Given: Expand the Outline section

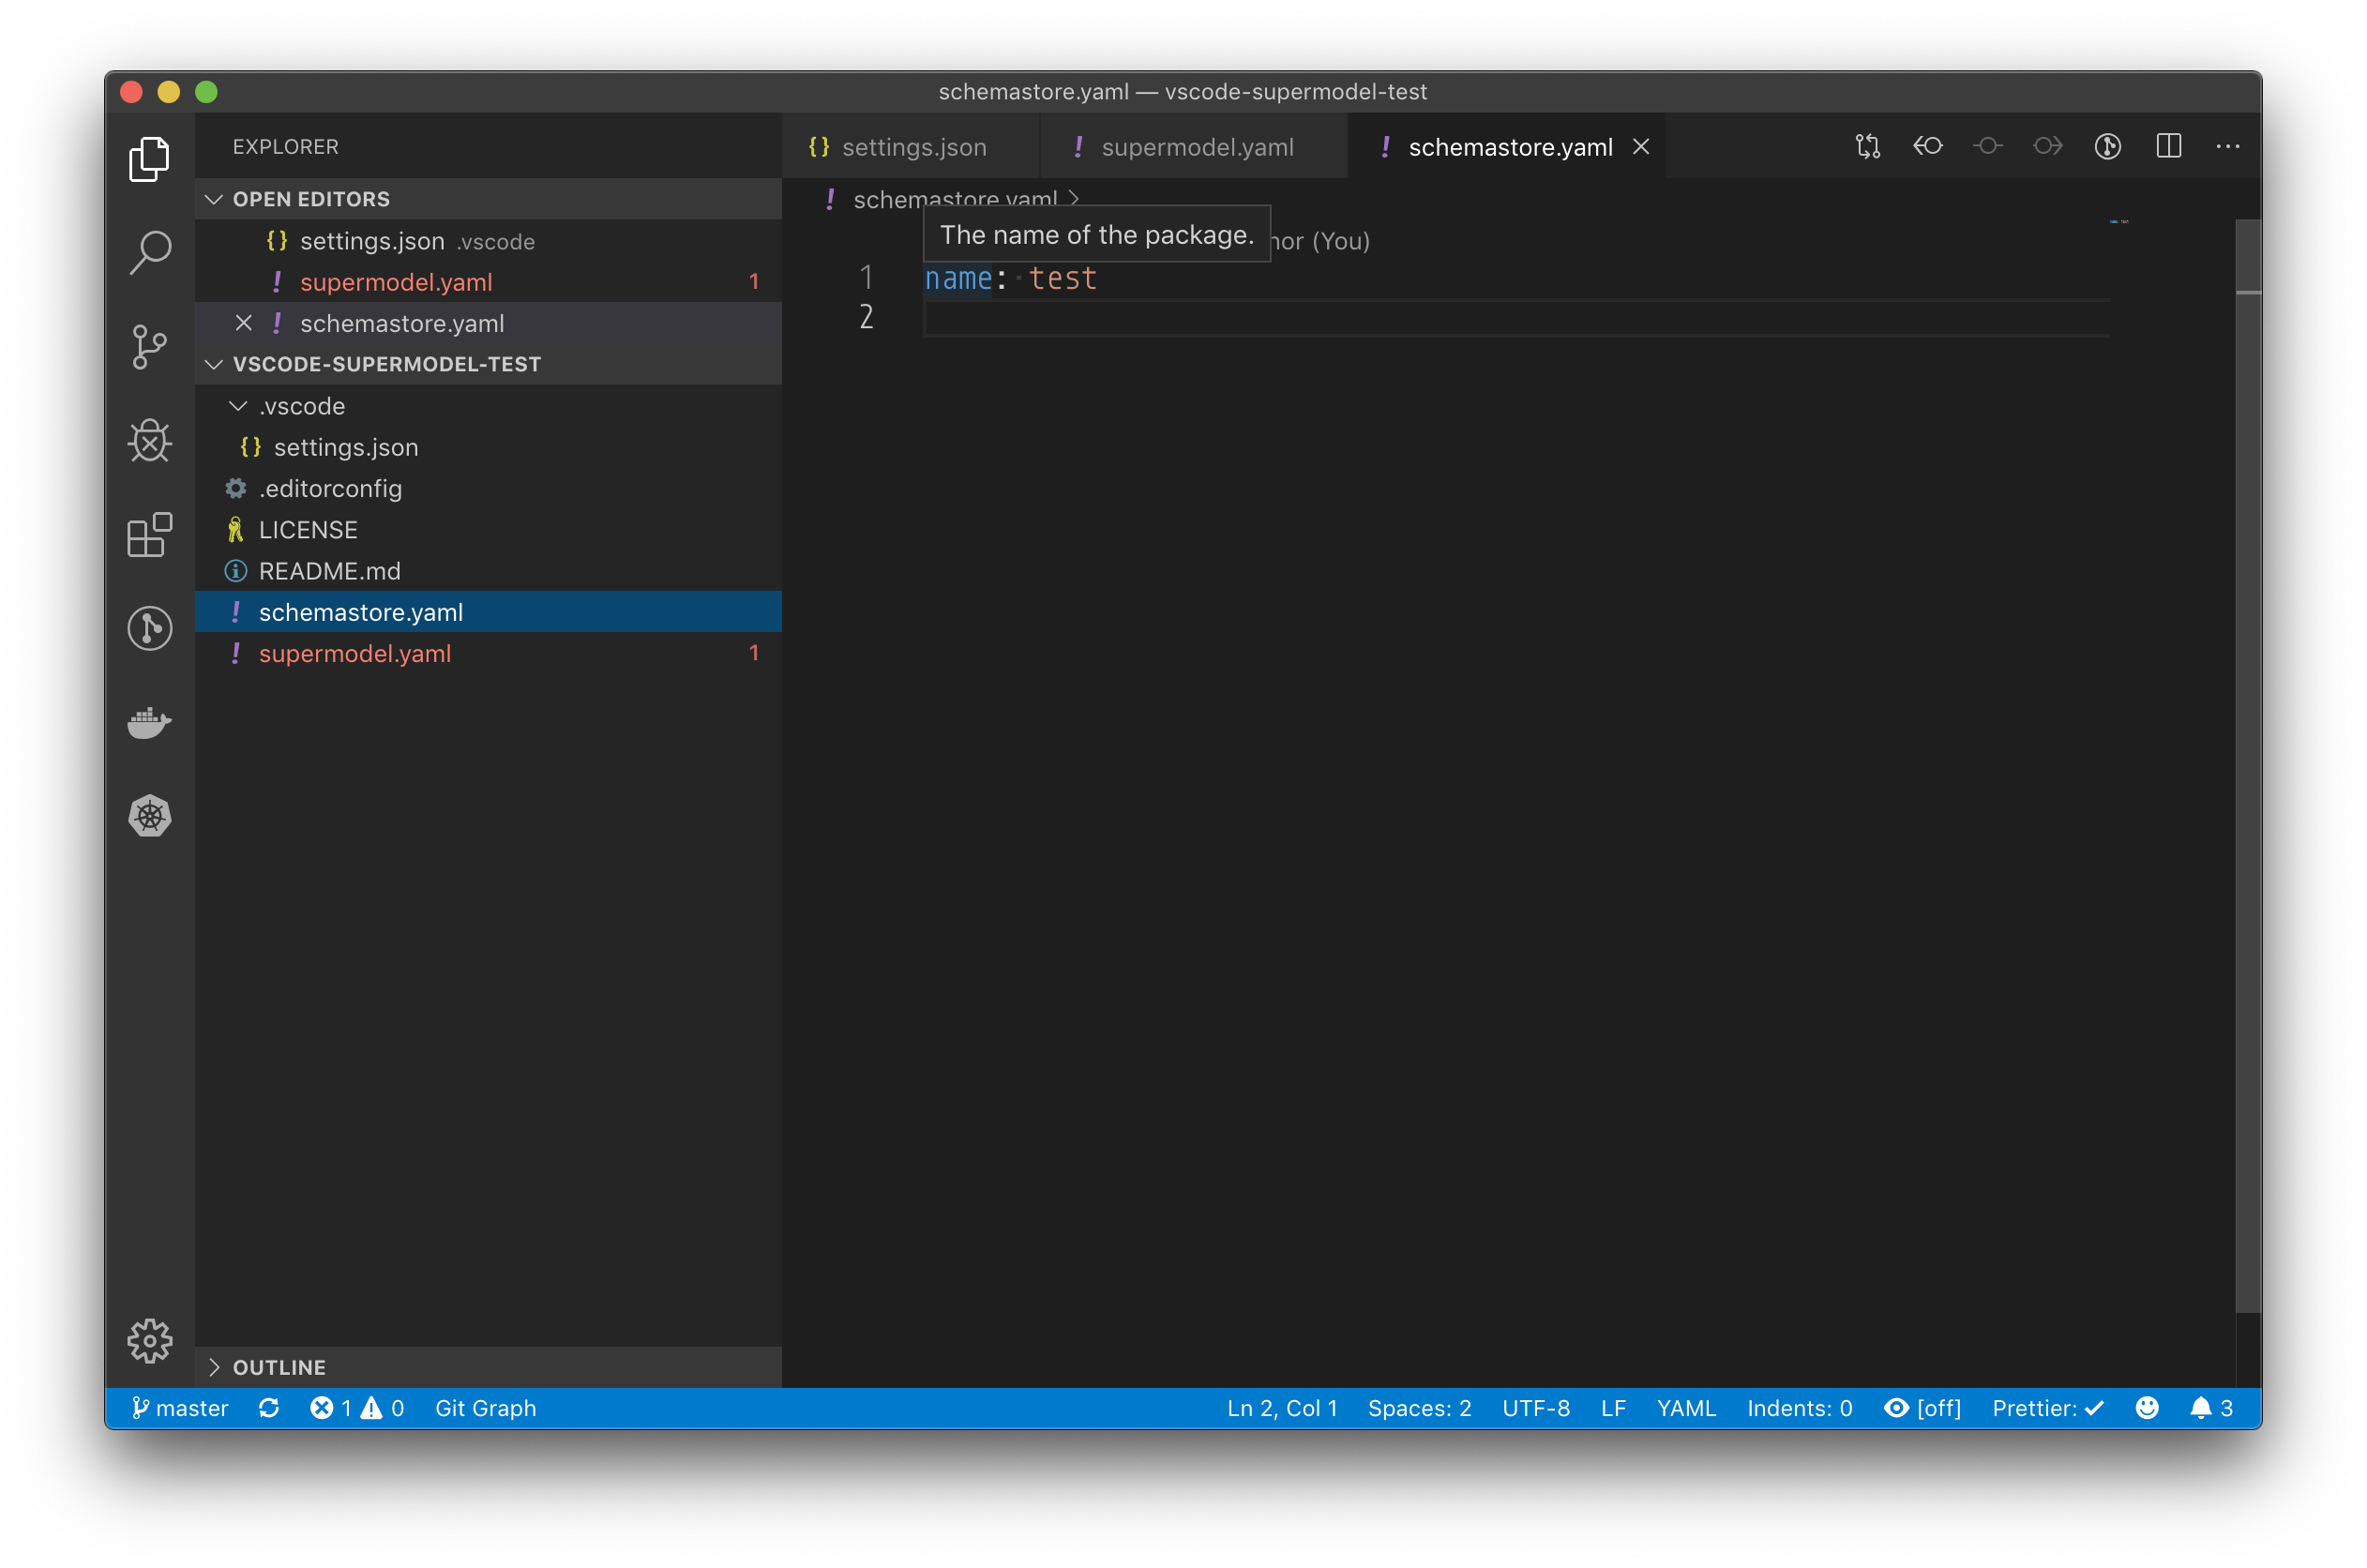Looking at the screenshot, I should click(x=488, y=1367).
